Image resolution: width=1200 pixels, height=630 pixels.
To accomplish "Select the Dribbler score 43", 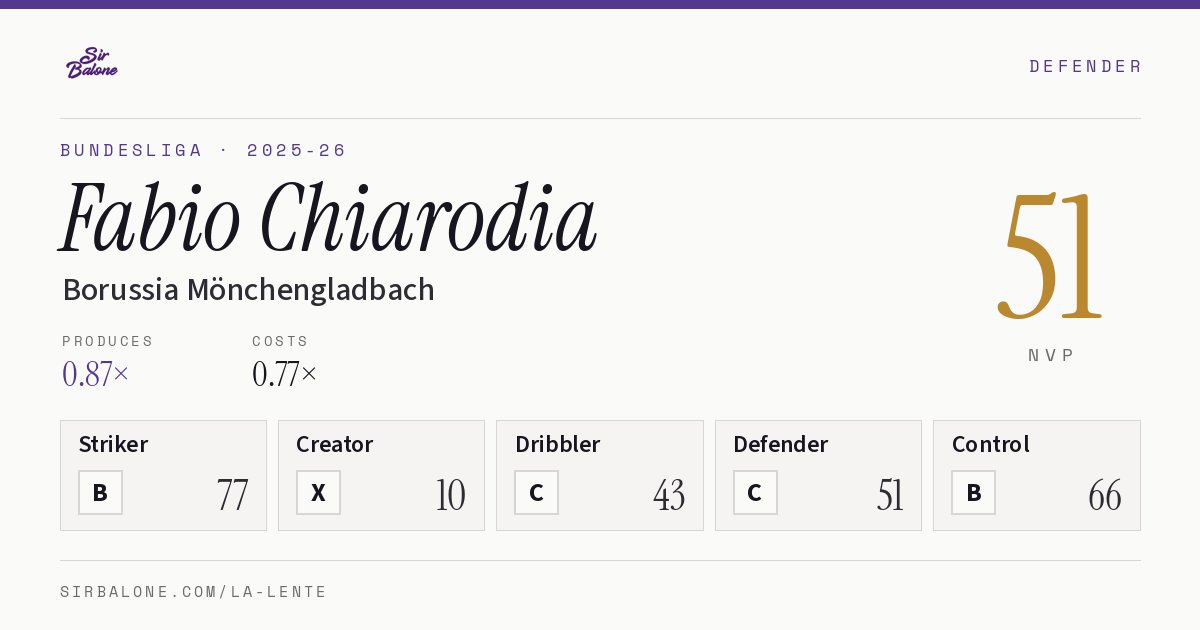I will pyautogui.click(x=669, y=495).
